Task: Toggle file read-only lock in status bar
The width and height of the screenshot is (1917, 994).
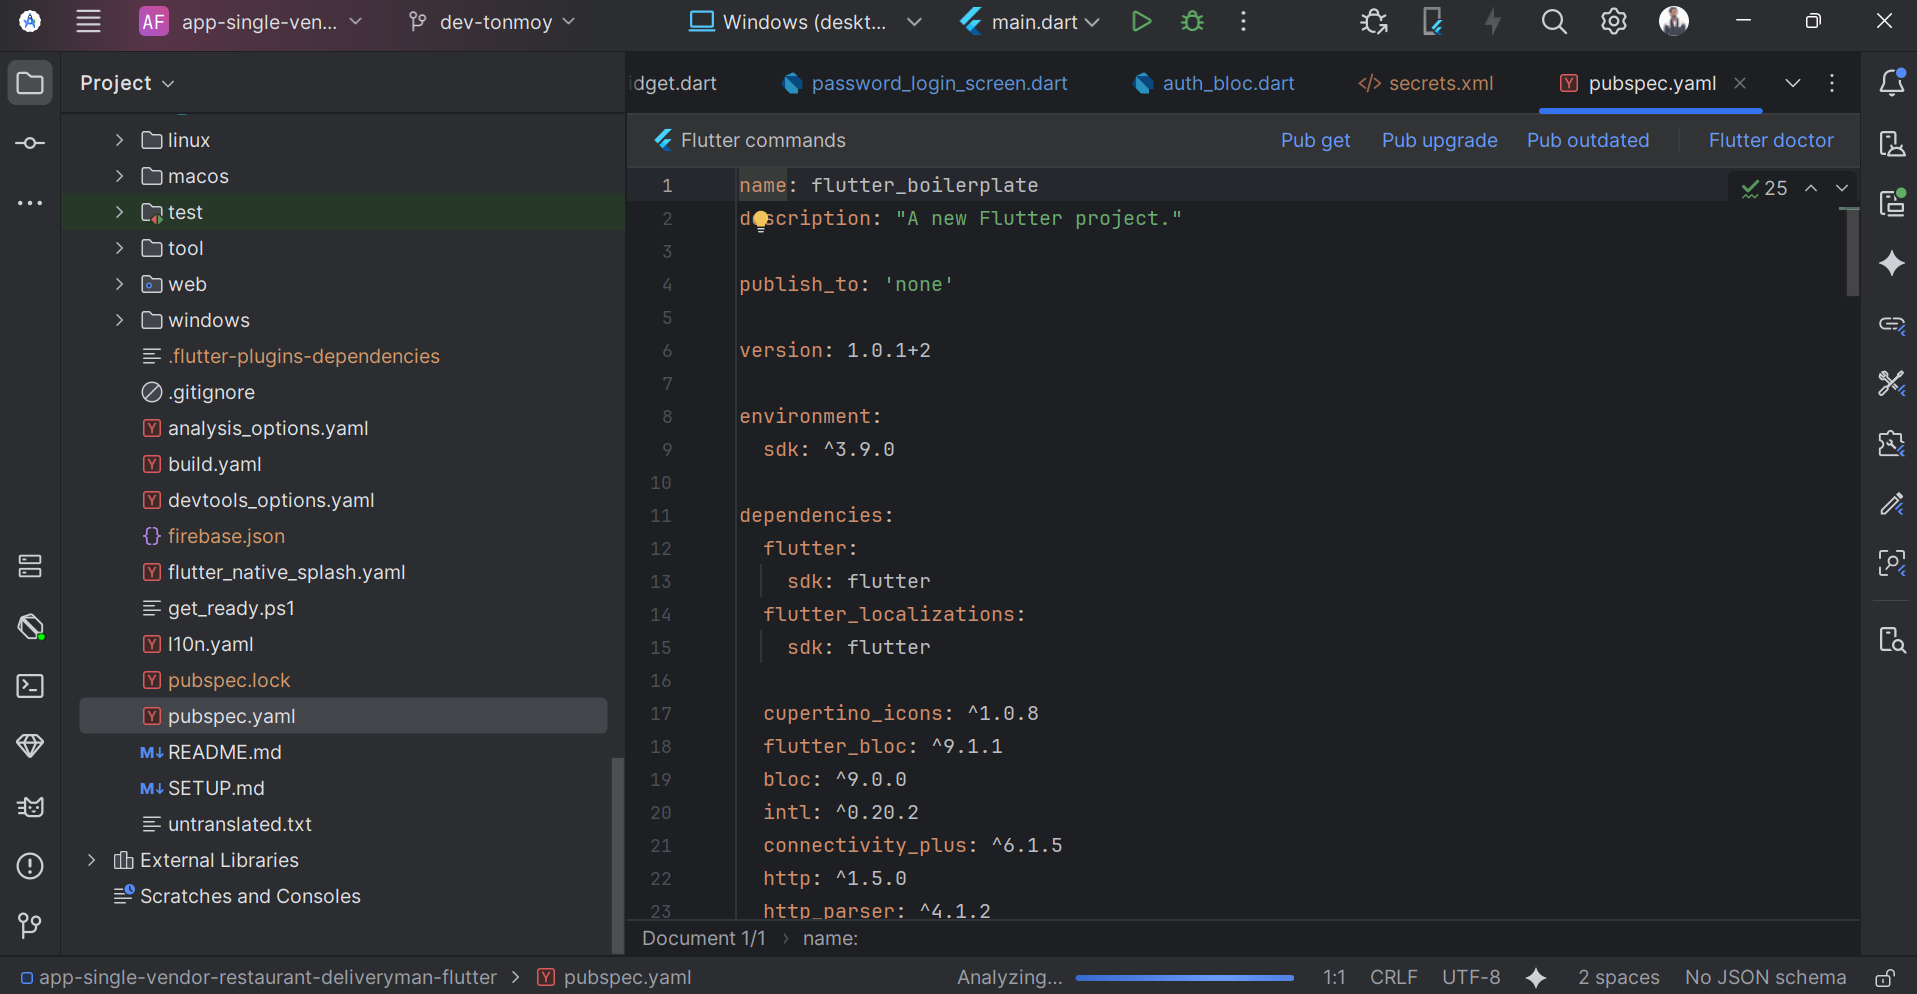Action: click(x=1884, y=978)
